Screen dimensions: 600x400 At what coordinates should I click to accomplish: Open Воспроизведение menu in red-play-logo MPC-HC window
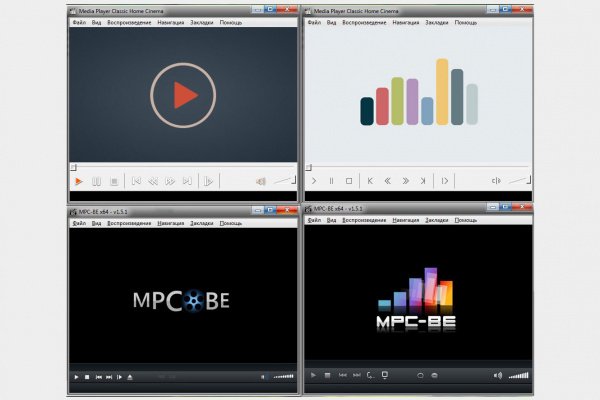pyautogui.click(x=129, y=23)
